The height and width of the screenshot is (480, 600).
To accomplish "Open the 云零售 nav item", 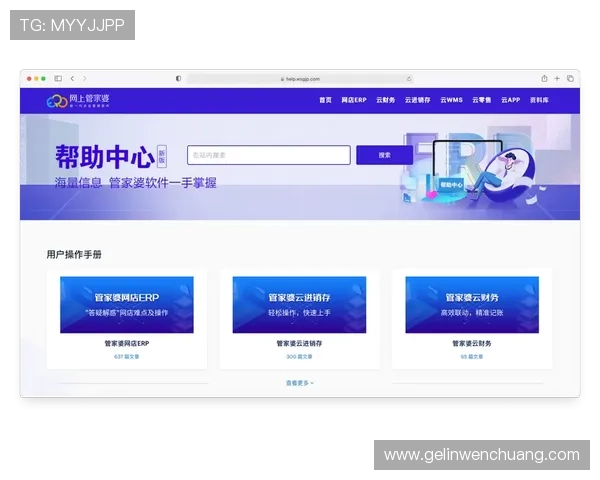I will (x=481, y=100).
